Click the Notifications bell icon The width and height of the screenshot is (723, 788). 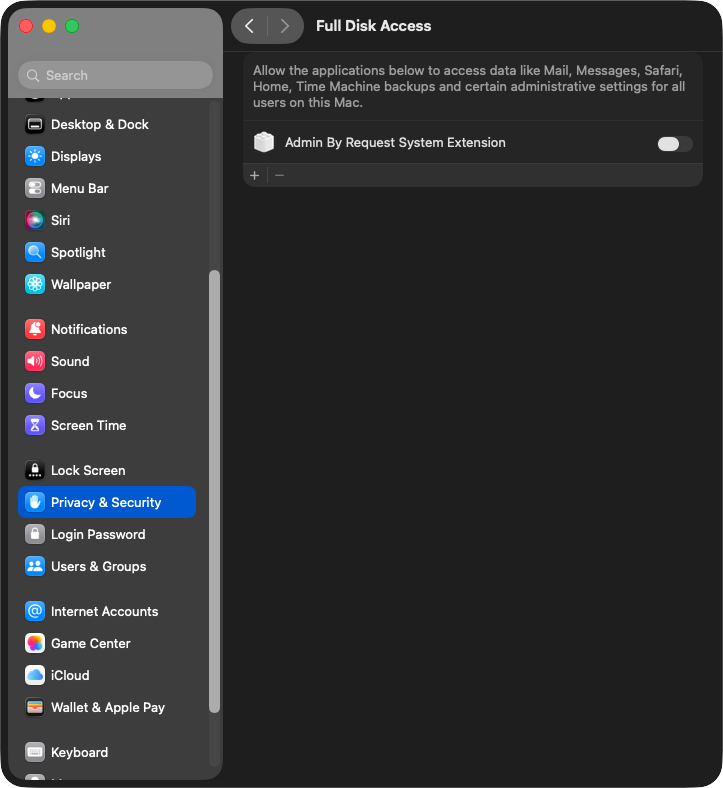[35, 330]
